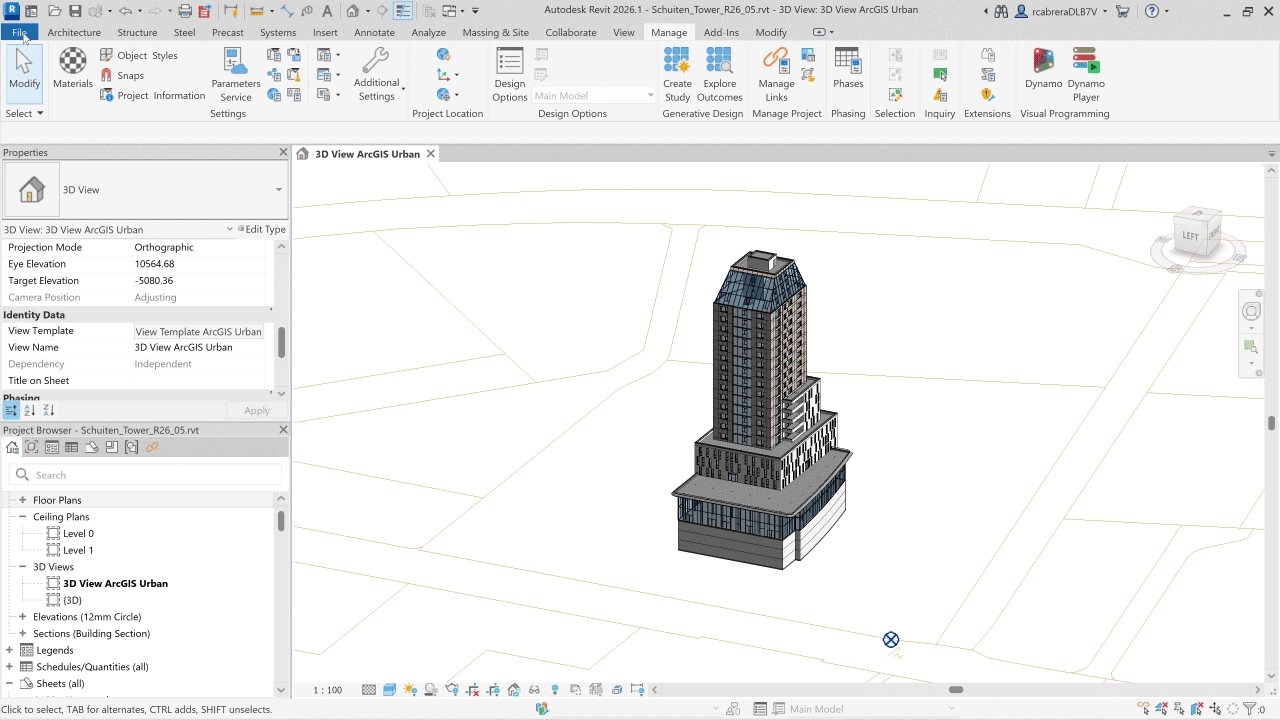Open the Annotate ribbon tab
The image size is (1280, 720).
[374, 32]
